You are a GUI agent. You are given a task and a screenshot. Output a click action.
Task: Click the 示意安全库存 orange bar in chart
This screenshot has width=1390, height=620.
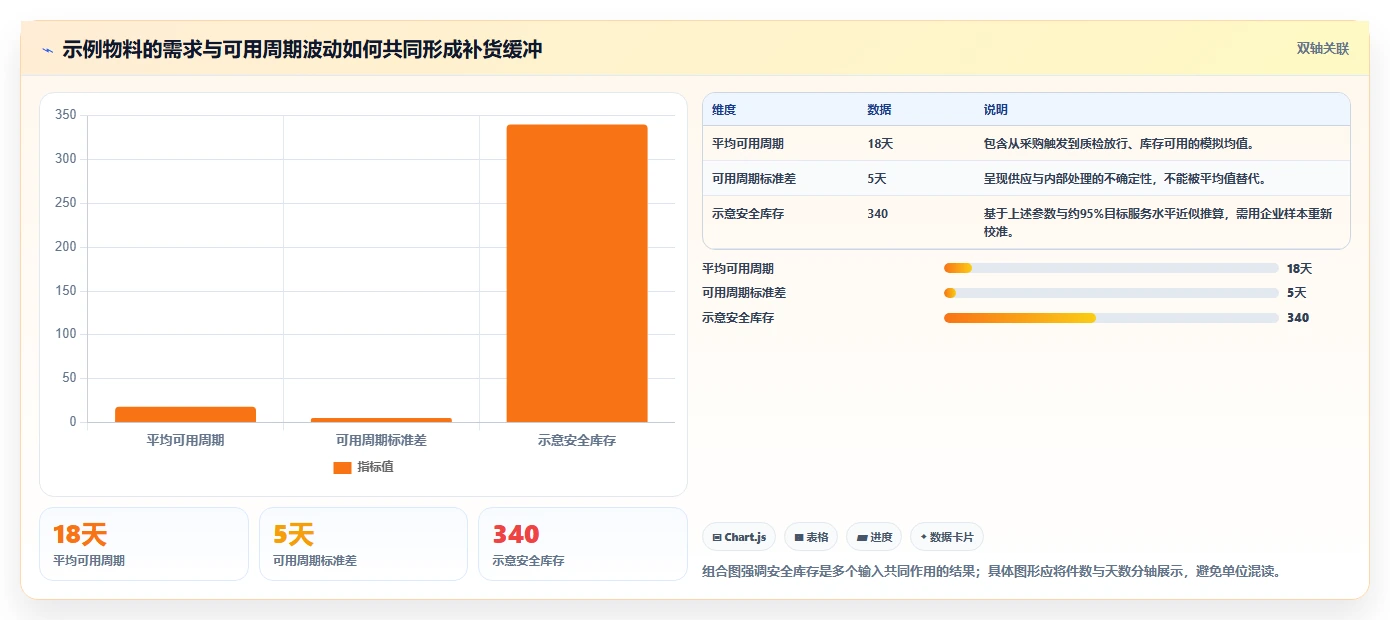click(x=577, y=273)
